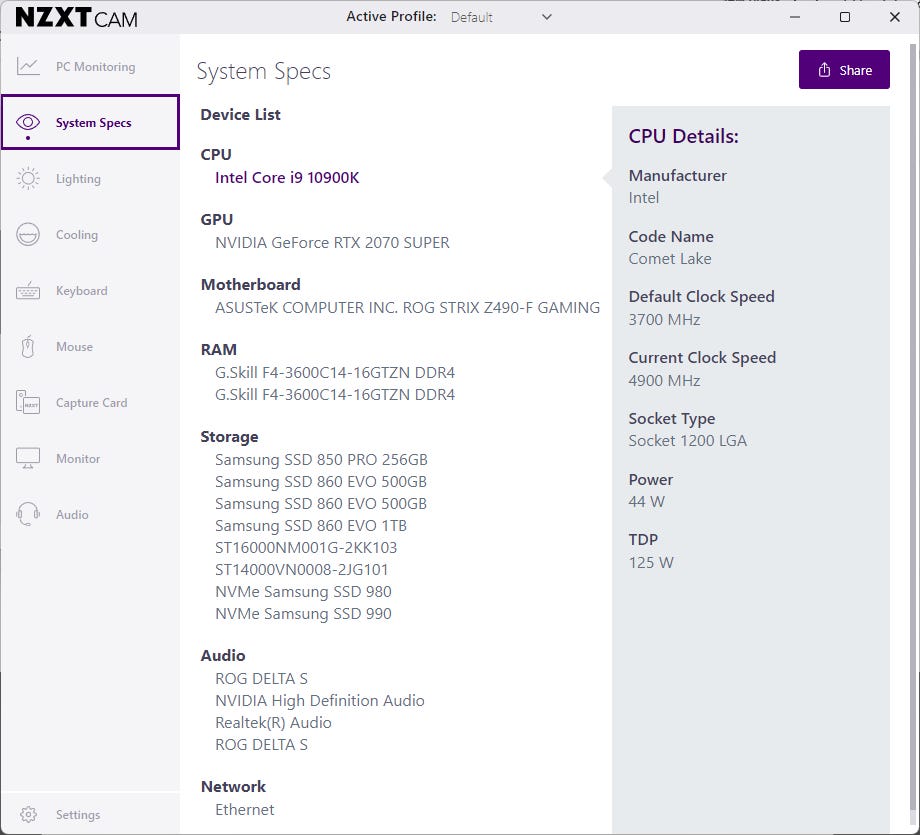920x835 pixels.
Task: Select last ROG DELTA S audio device
Action: coord(261,745)
